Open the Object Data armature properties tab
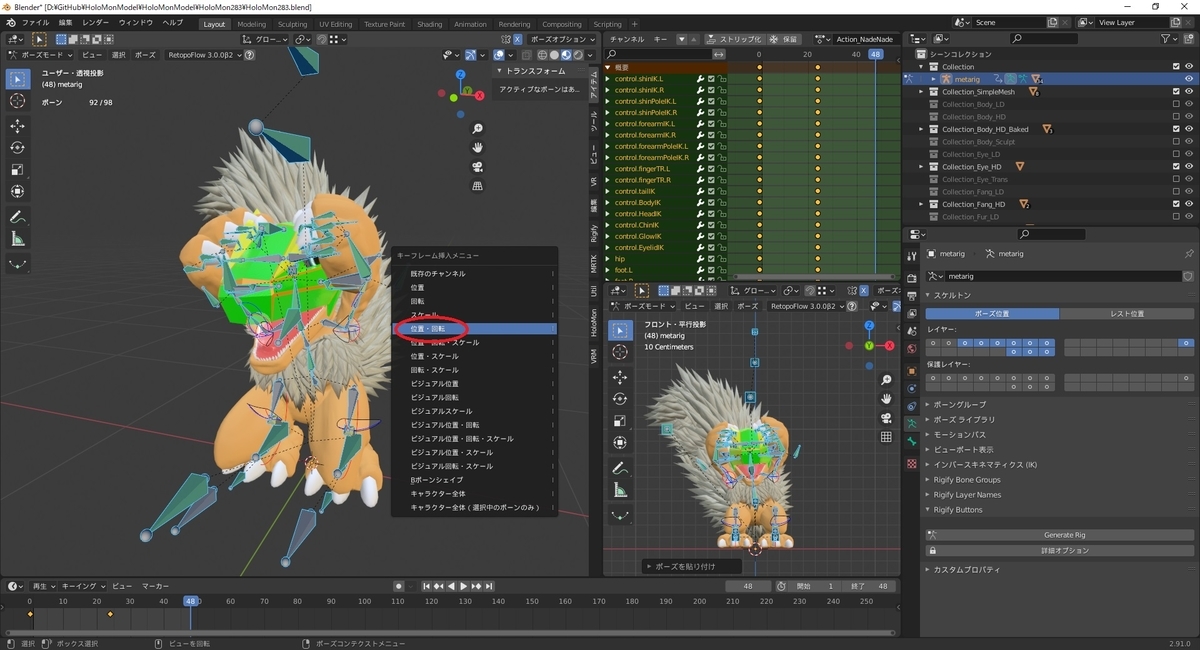 (x=911, y=425)
